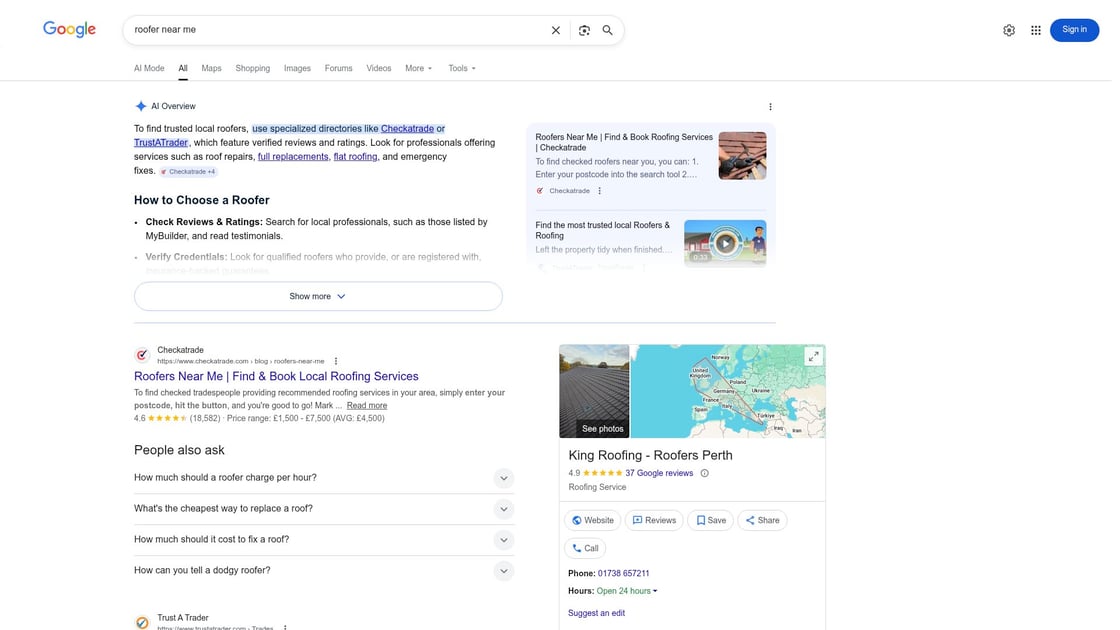View King Roofing photos thumbnail

(x=594, y=391)
